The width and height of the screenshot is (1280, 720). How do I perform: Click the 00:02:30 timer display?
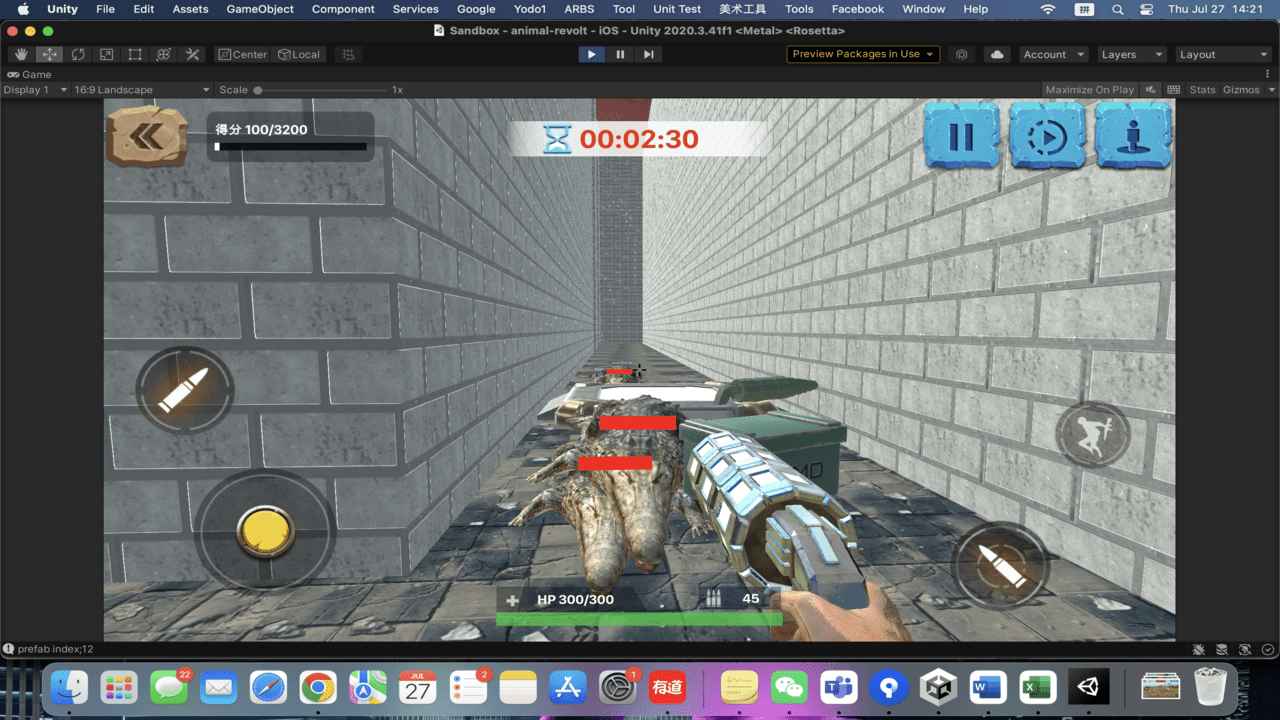(639, 139)
